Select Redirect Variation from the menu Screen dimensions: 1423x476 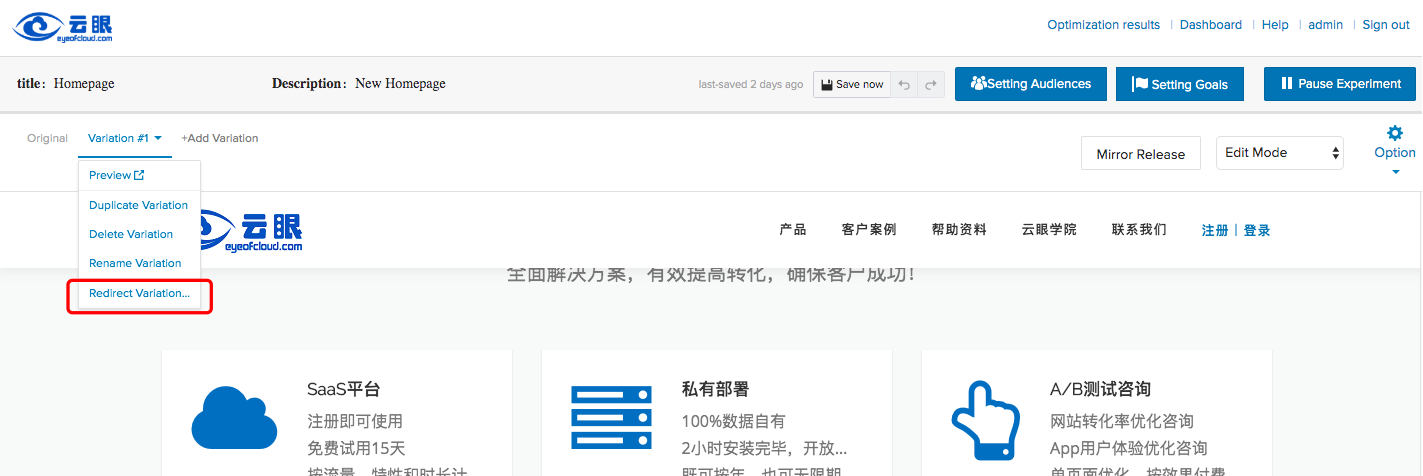pos(139,293)
